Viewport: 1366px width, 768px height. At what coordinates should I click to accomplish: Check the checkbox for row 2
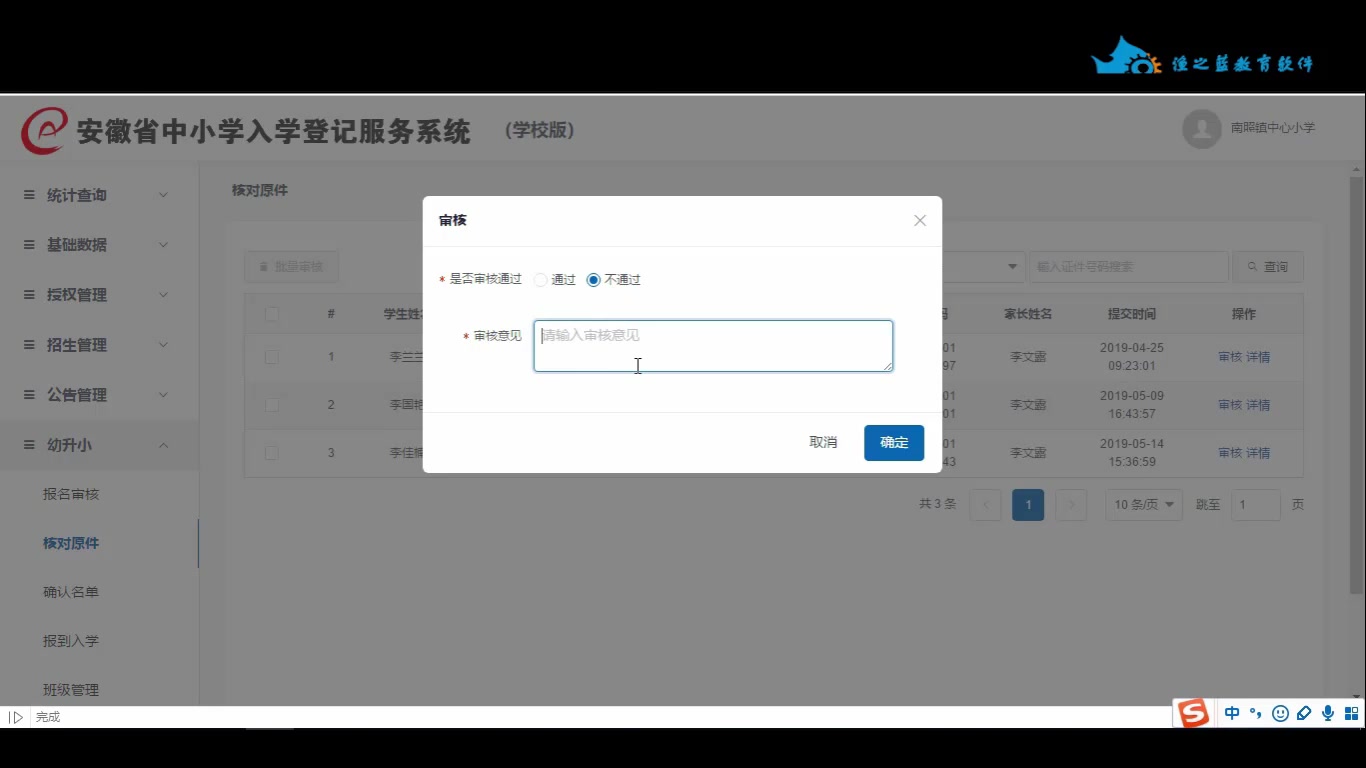pyautogui.click(x=272, y=405)
